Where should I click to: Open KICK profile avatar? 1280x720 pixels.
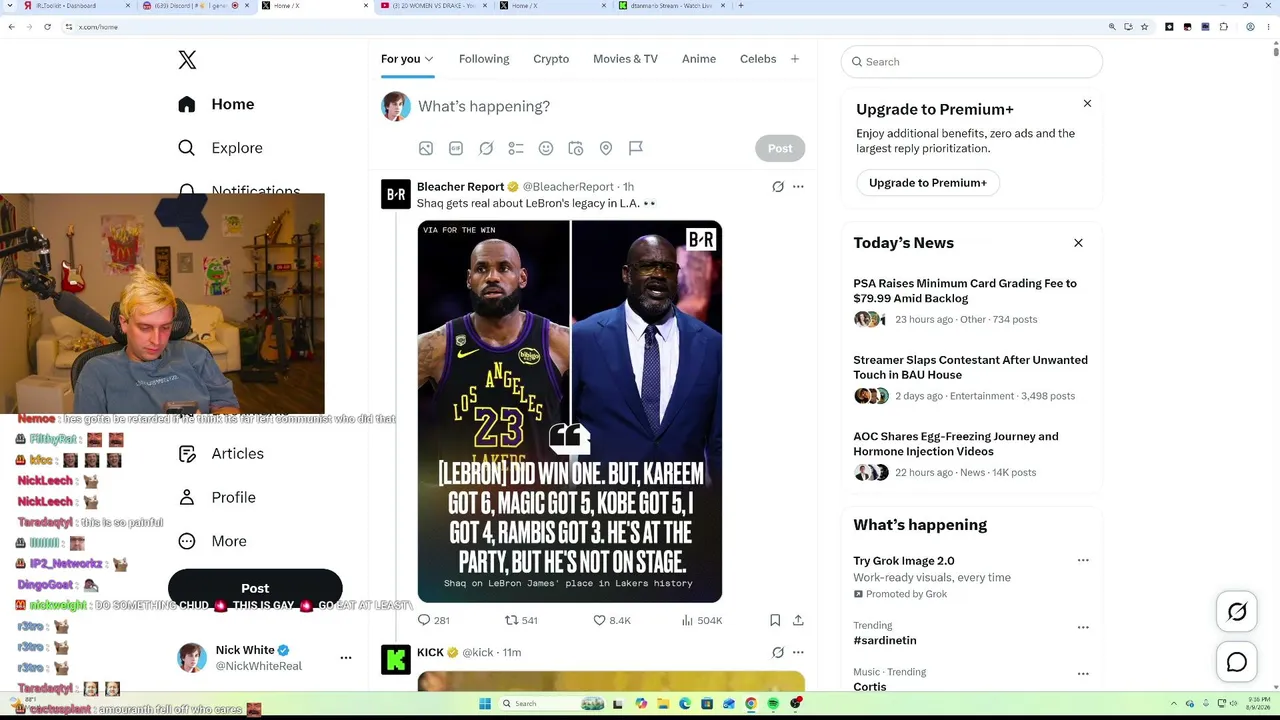tap(396, 660)
